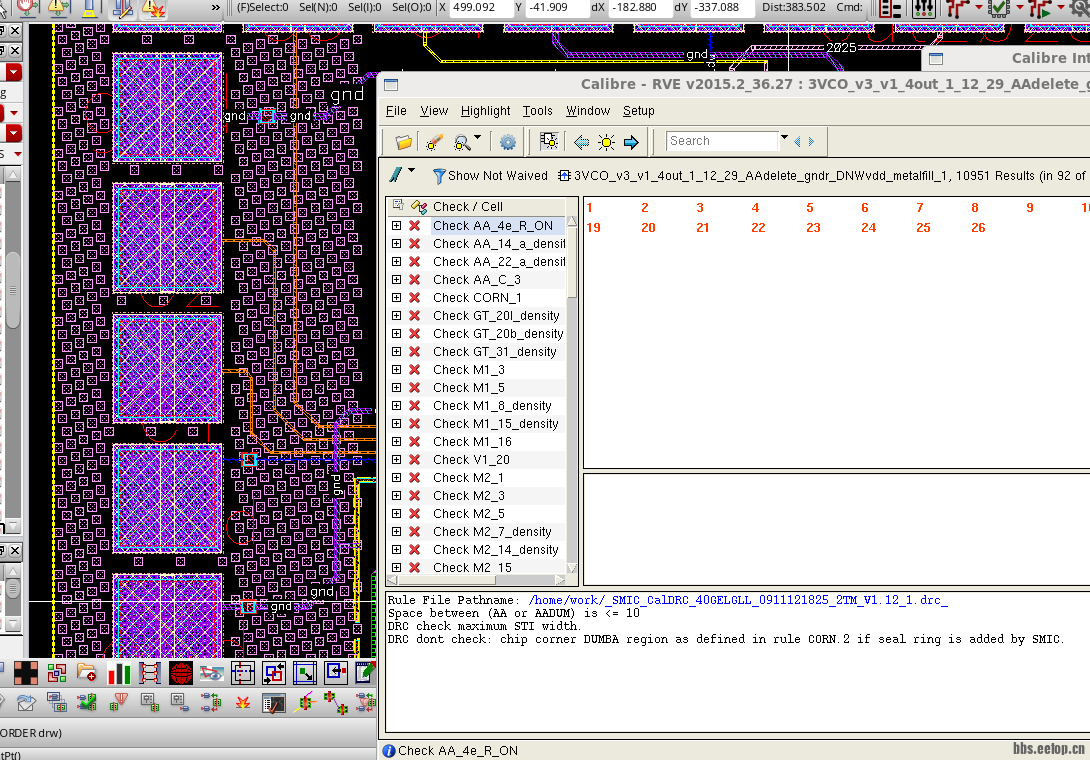1090x760 pixels.
Task: Go to previous result with left arrow
Action: pos(581,142)
